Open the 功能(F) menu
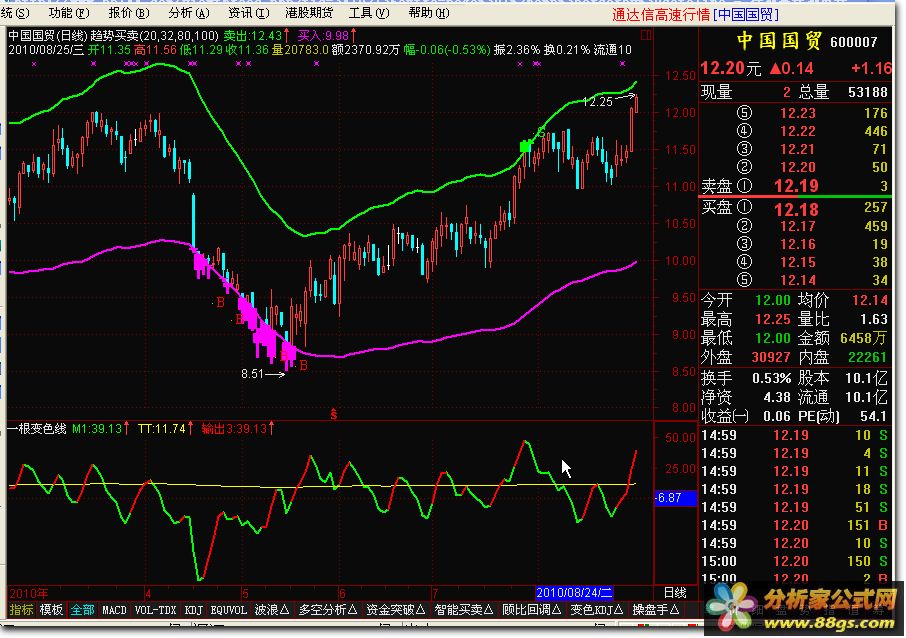This screenshot has width=906, height=638. (69, 13)
